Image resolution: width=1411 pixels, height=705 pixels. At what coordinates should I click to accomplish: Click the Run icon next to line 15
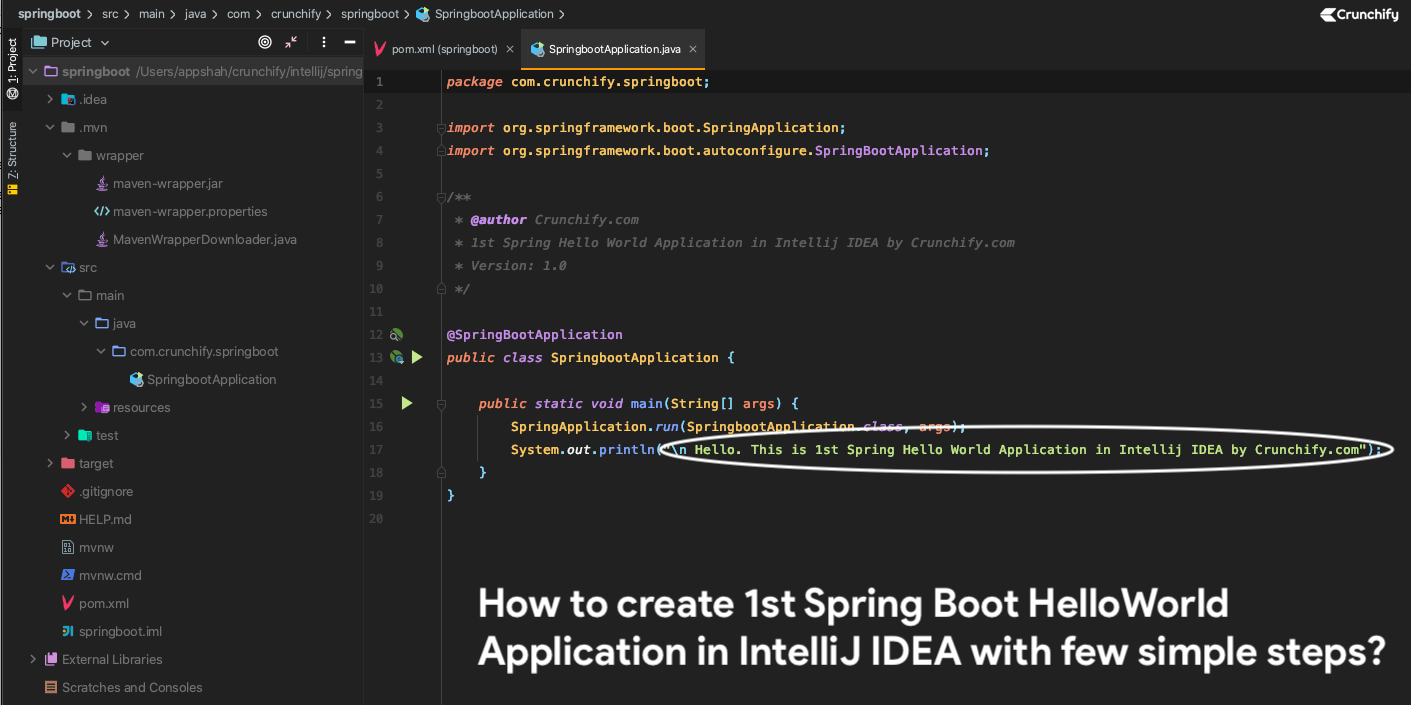pyautogui.click(x=406, y=403)
